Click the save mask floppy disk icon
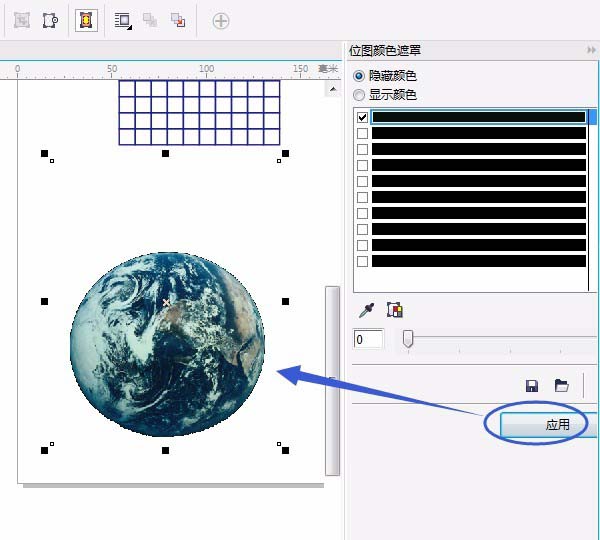Screen dimensions: 600x540 coord(532,386)
